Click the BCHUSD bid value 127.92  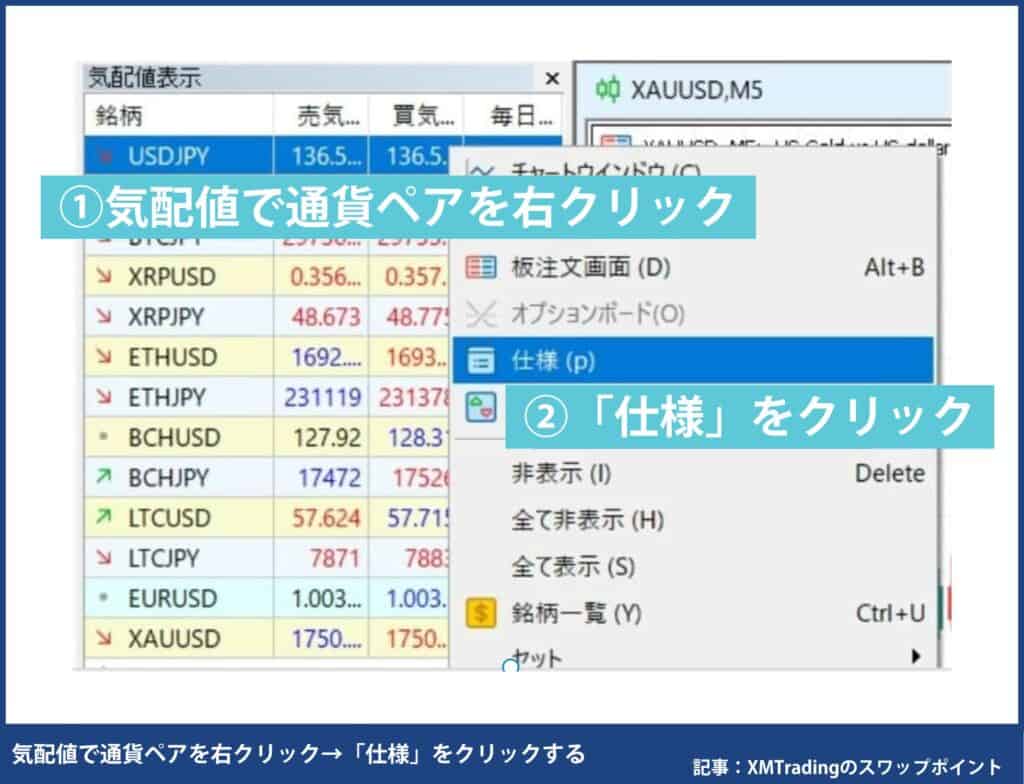327,438
